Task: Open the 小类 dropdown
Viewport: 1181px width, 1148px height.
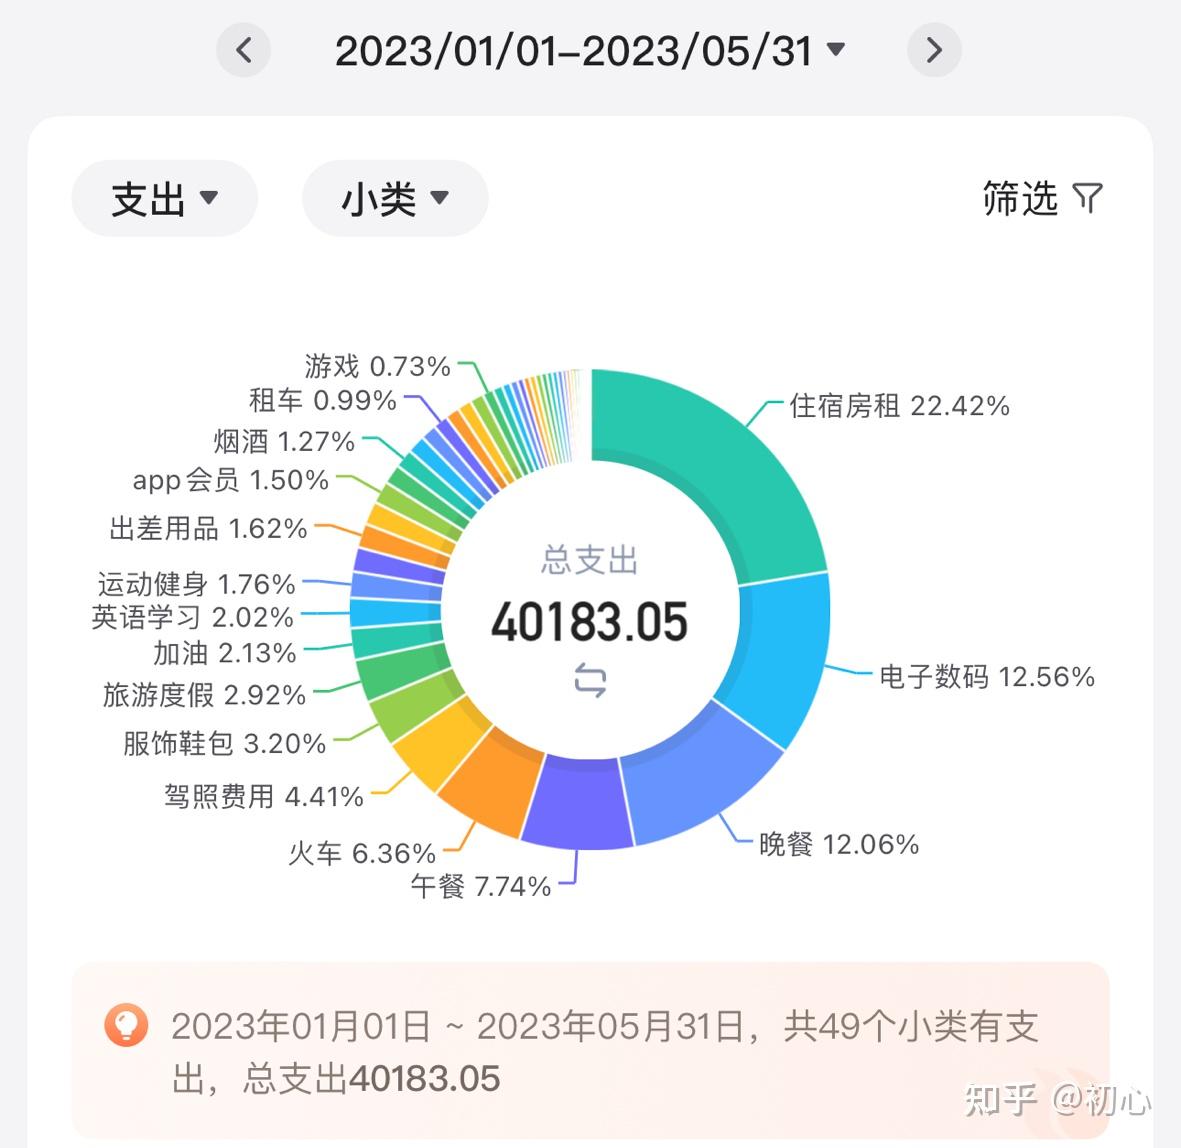Action: (393, 198)
